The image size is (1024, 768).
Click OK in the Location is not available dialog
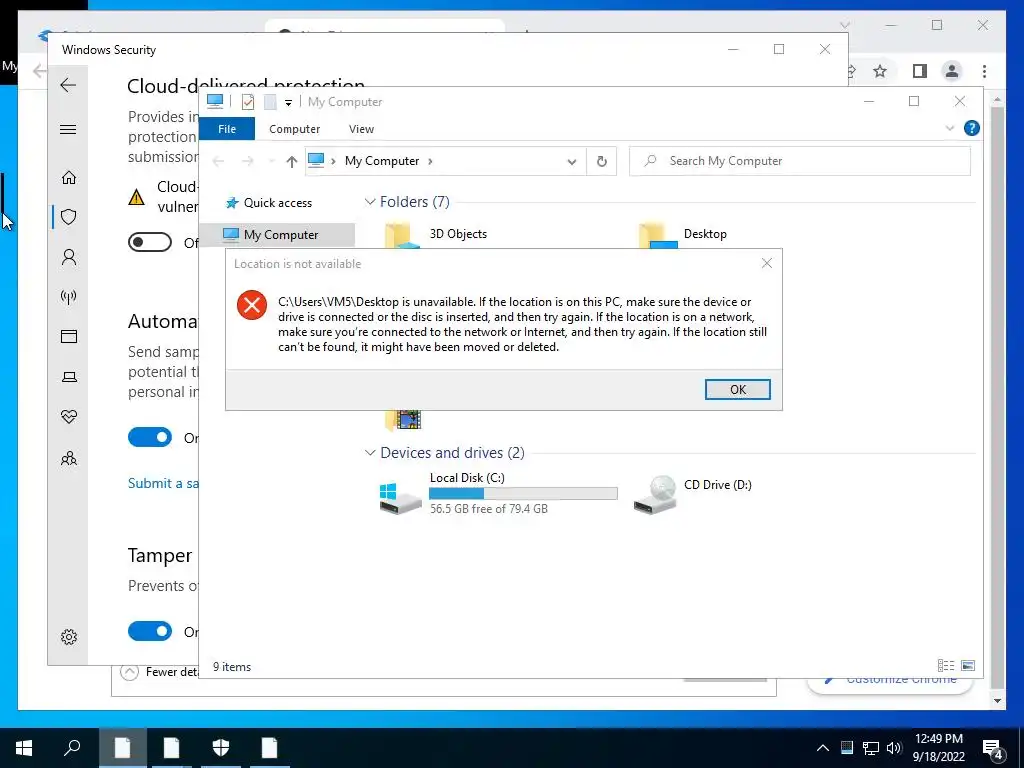[x=737, y=389]
